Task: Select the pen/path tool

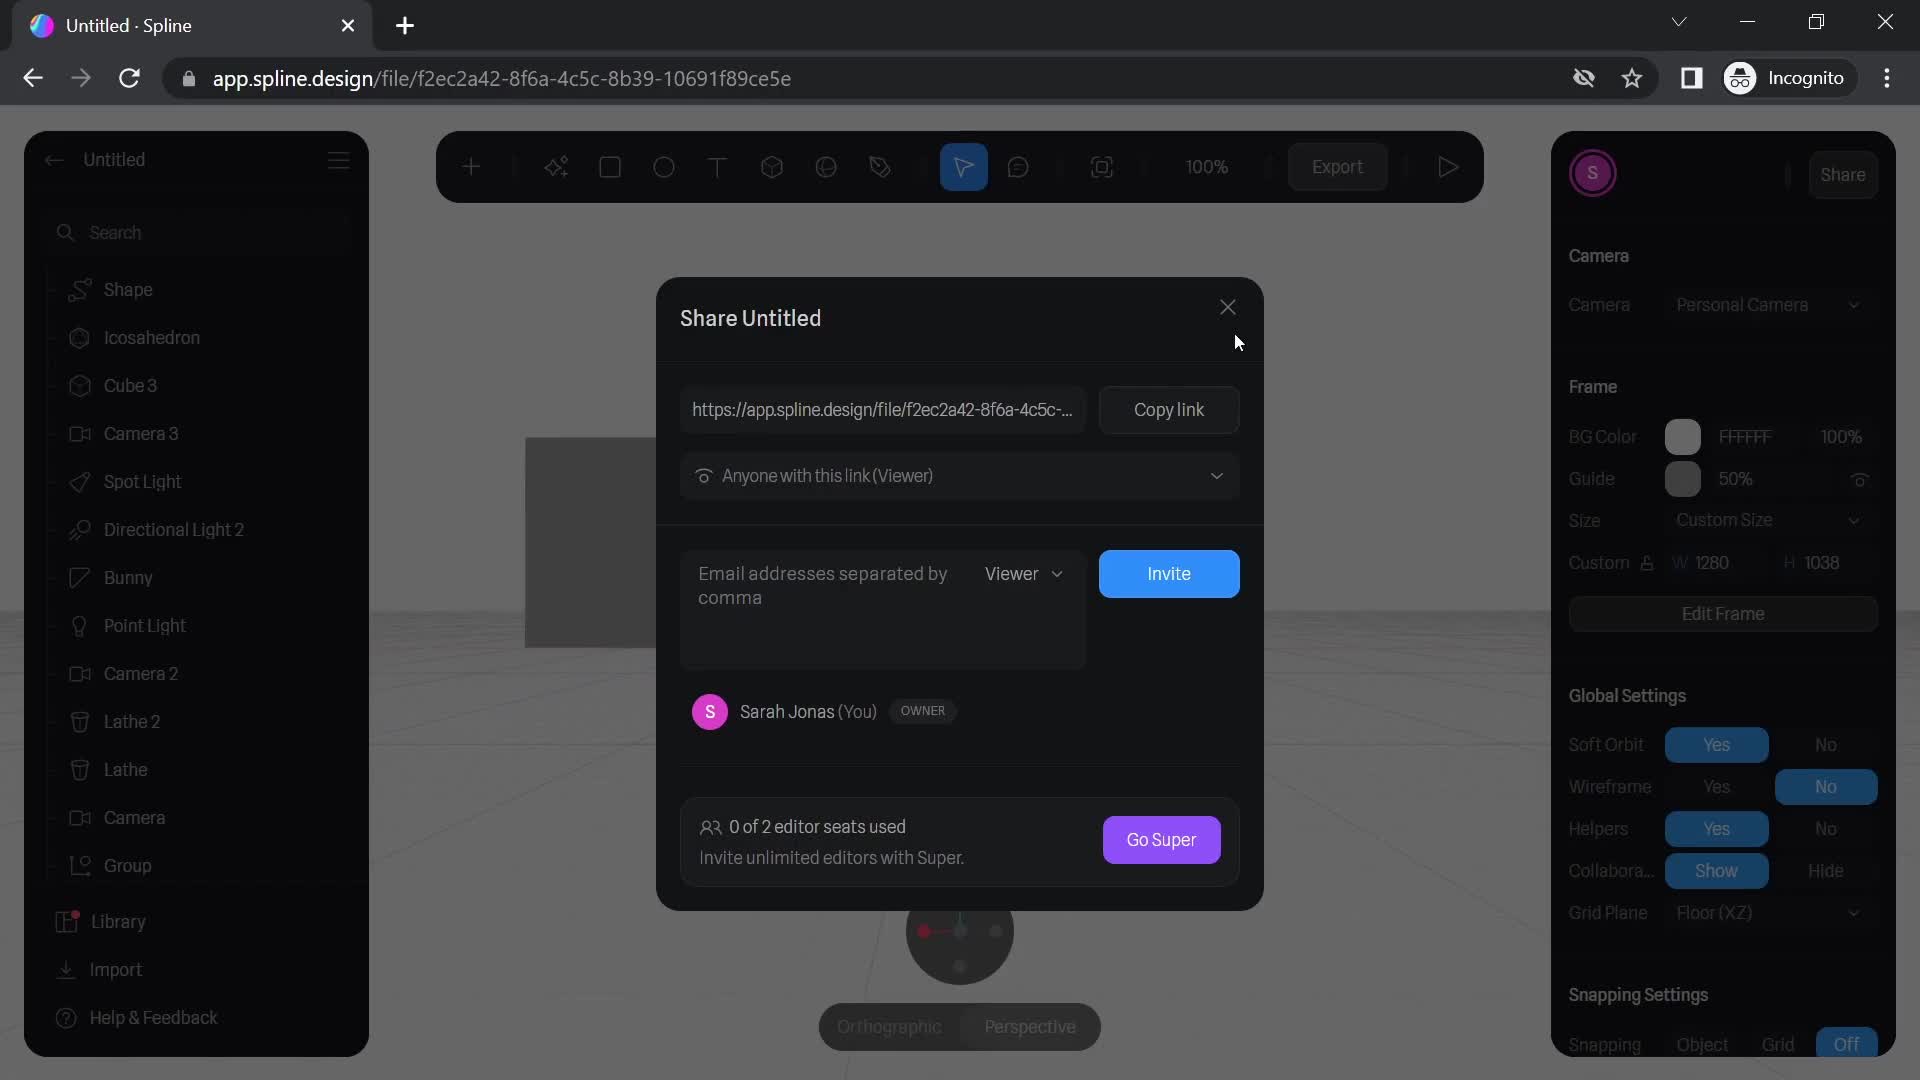Action: [x=880, y=166]
